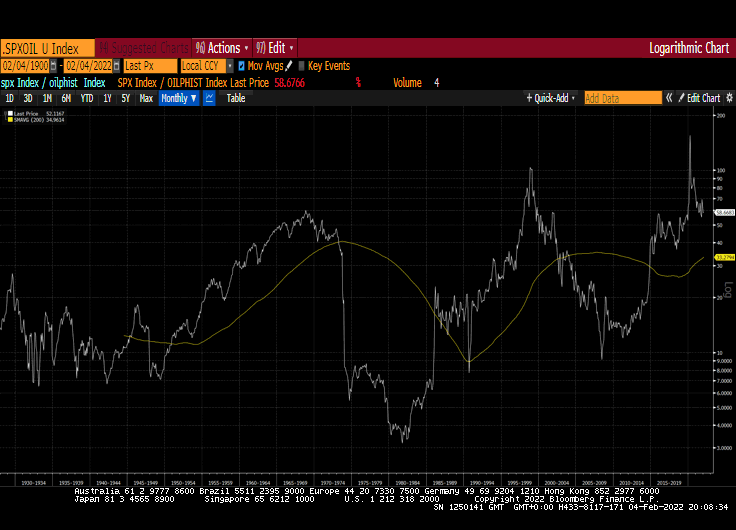736x530 pixels.
Task: Select the Max time range
Action: [146, 98]
